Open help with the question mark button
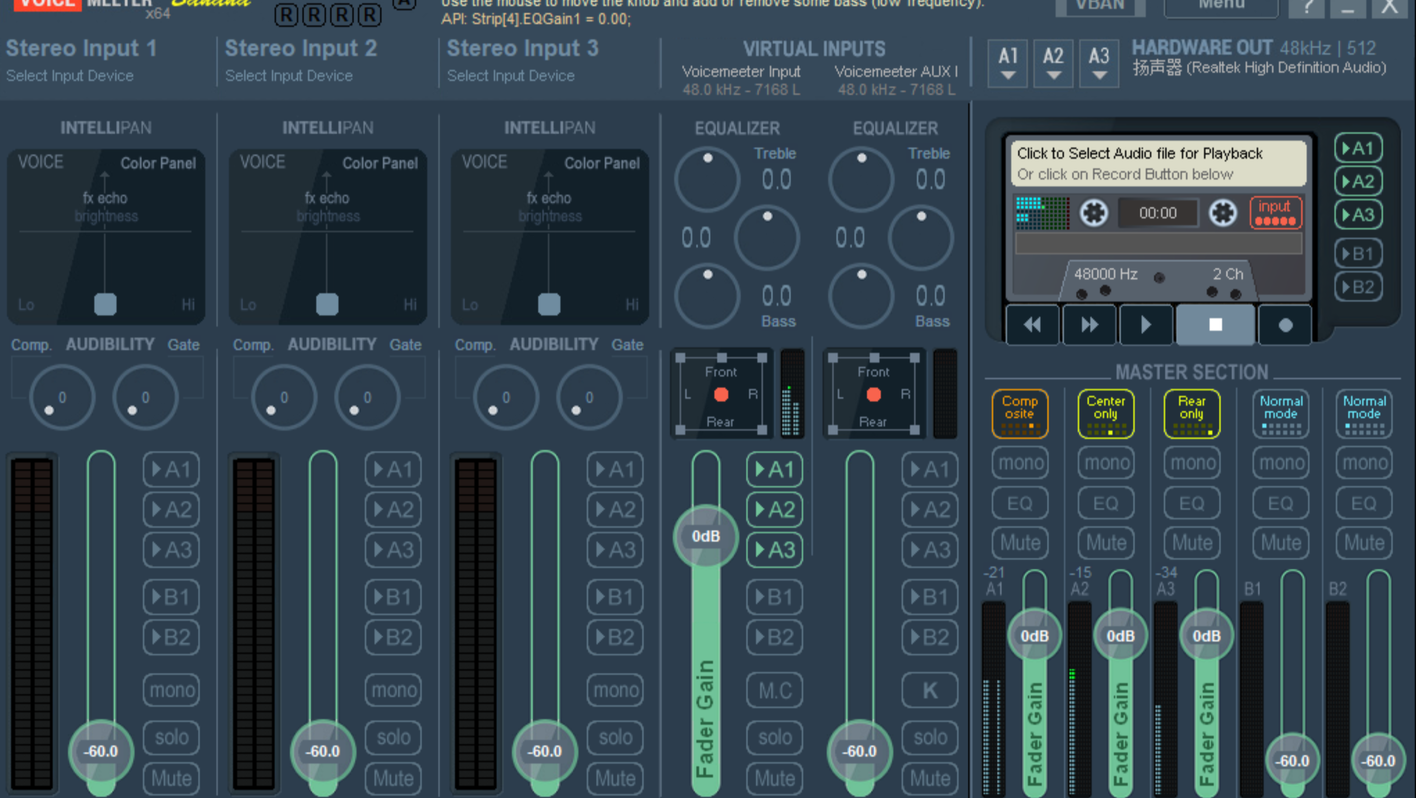This screenshot has height=798, width=1416. 1306,7
